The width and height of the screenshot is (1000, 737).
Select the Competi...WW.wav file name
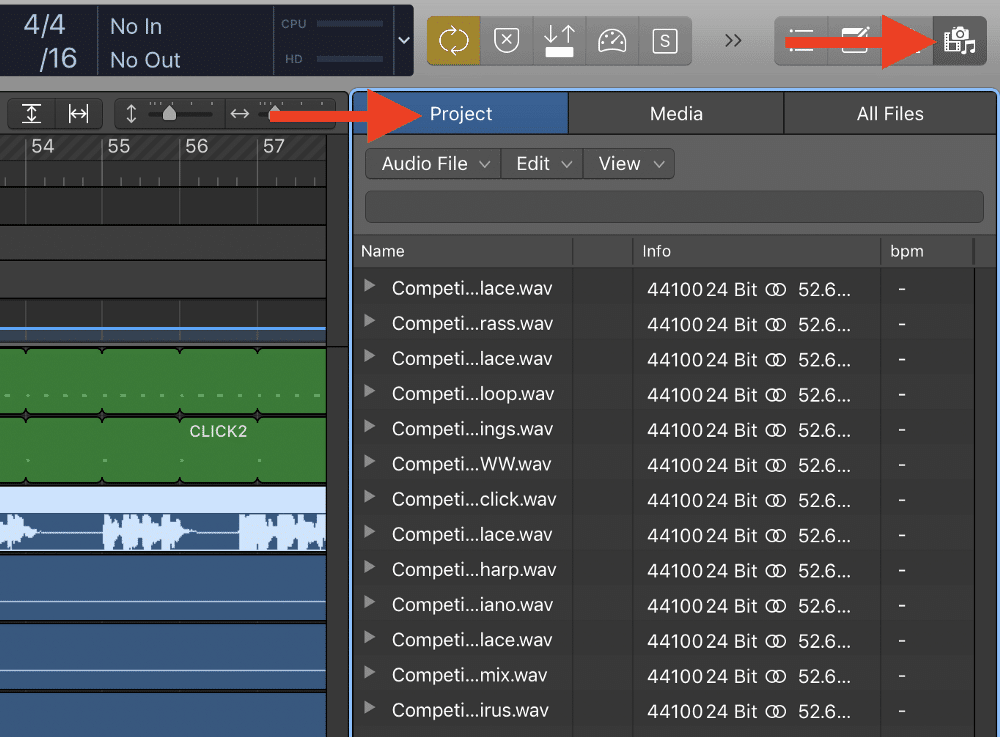click(x=471, y=464)
